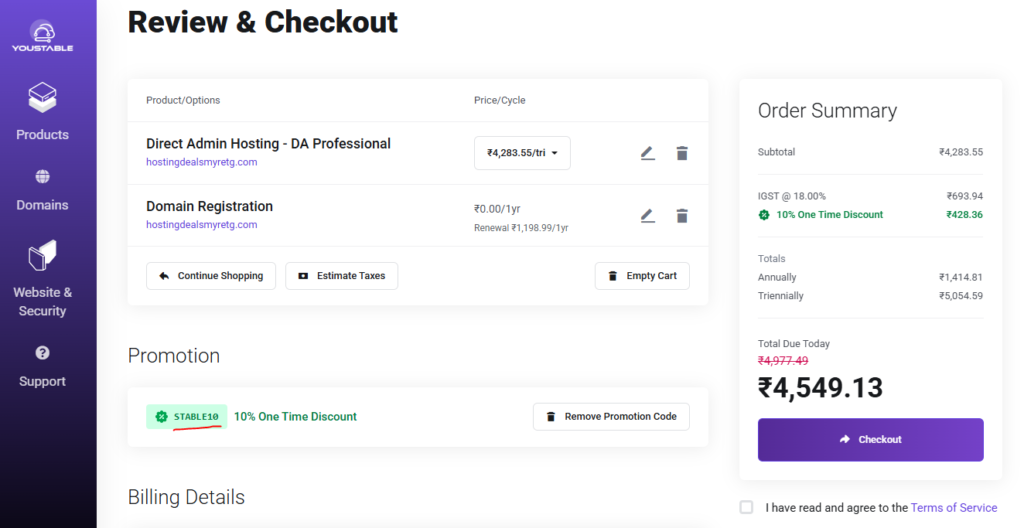Click the Price/Cycle column header
Viewport: 1024px width, 528px height.
point(500,100)
